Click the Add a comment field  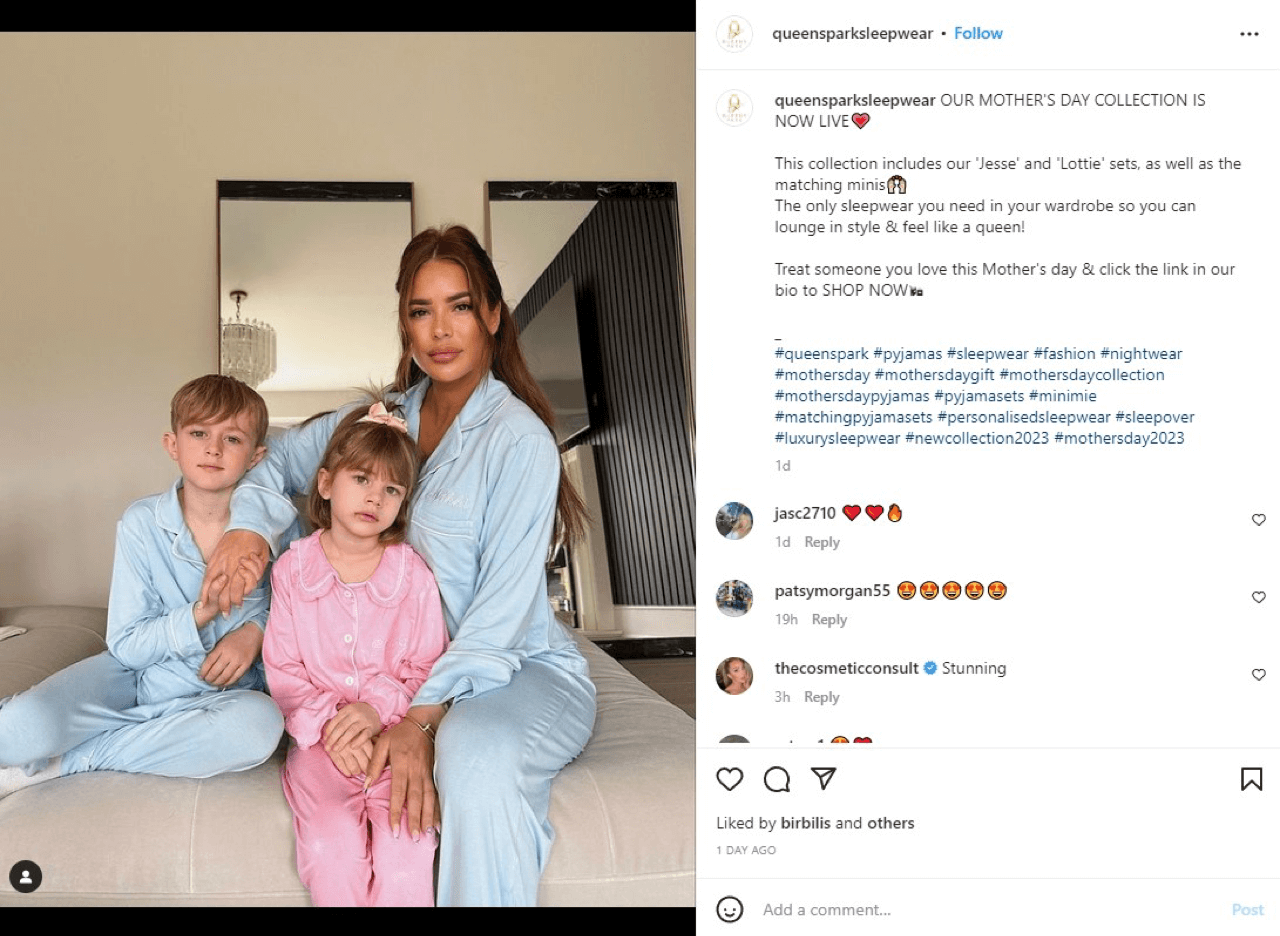990,909
